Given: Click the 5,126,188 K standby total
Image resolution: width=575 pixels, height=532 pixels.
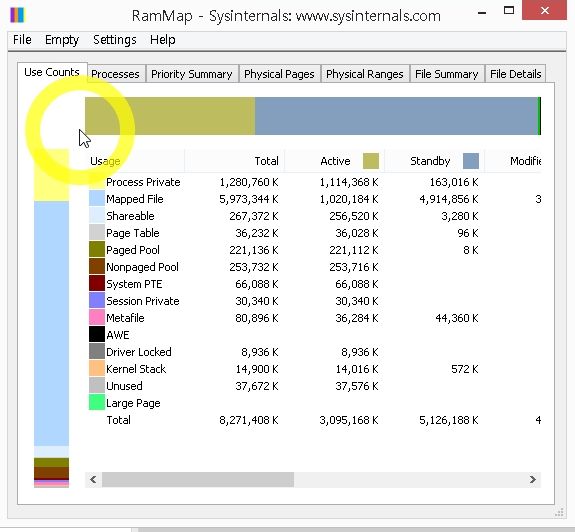Looking at the screenshot, I should 449,420.
